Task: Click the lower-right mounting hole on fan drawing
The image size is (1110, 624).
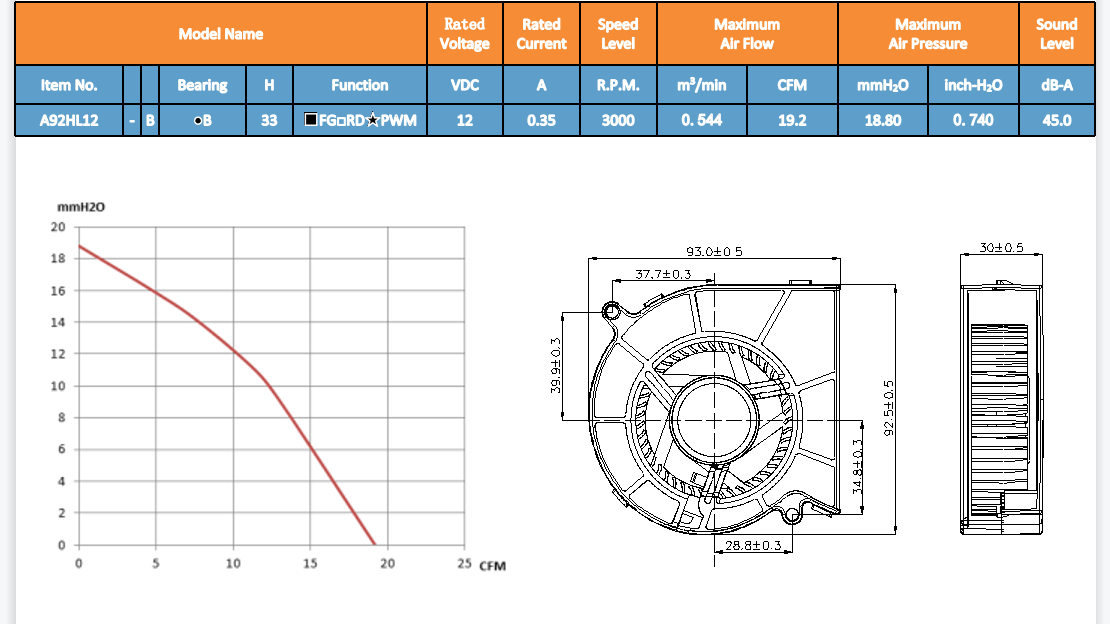Action: (792, 516)
